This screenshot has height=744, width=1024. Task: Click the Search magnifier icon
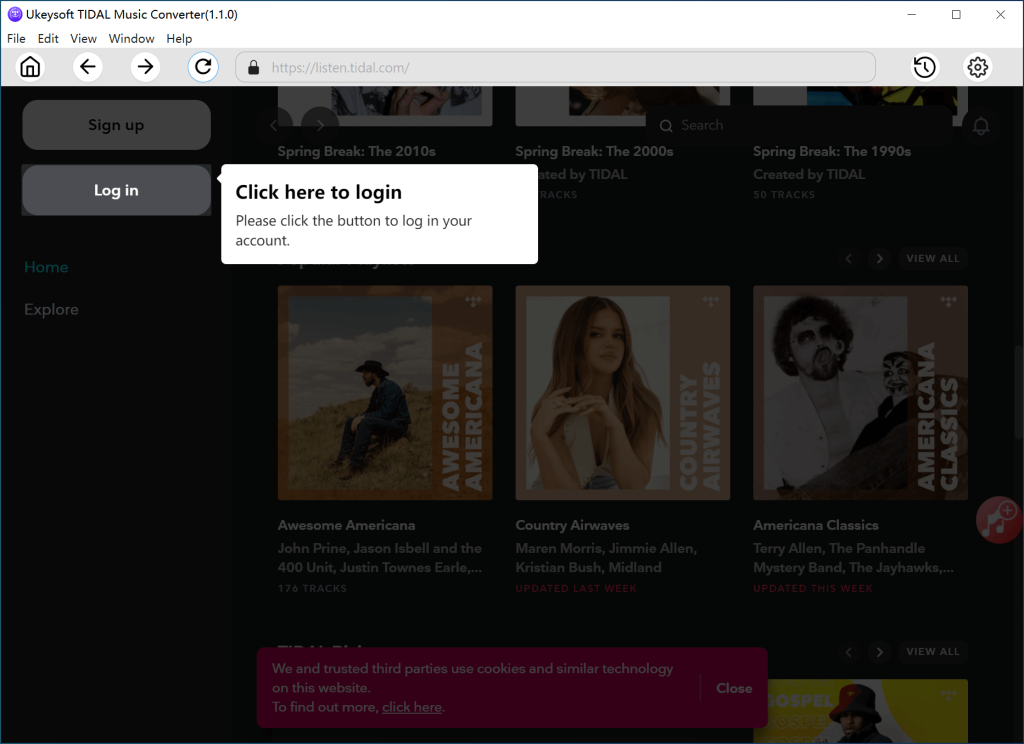click(666, 125)
